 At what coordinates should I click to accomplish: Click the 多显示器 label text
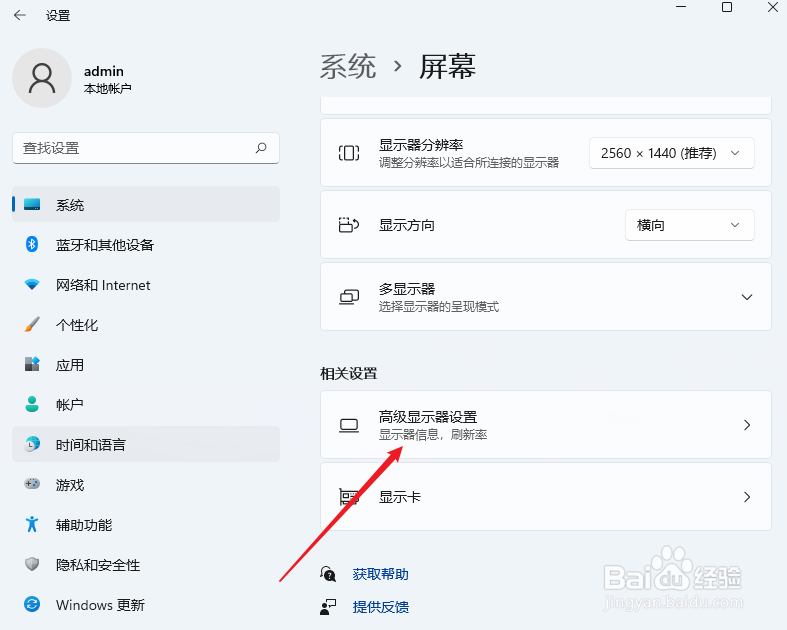[x=407, y=289]
